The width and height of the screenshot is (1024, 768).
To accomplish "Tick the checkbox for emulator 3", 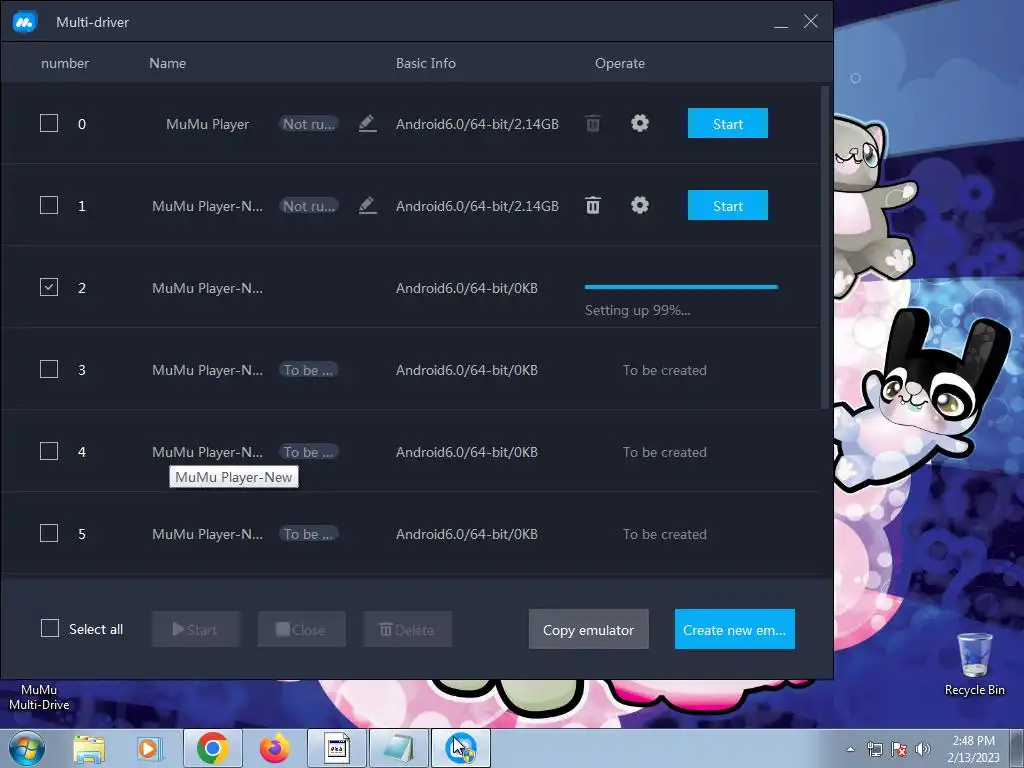I will point(49,370).
